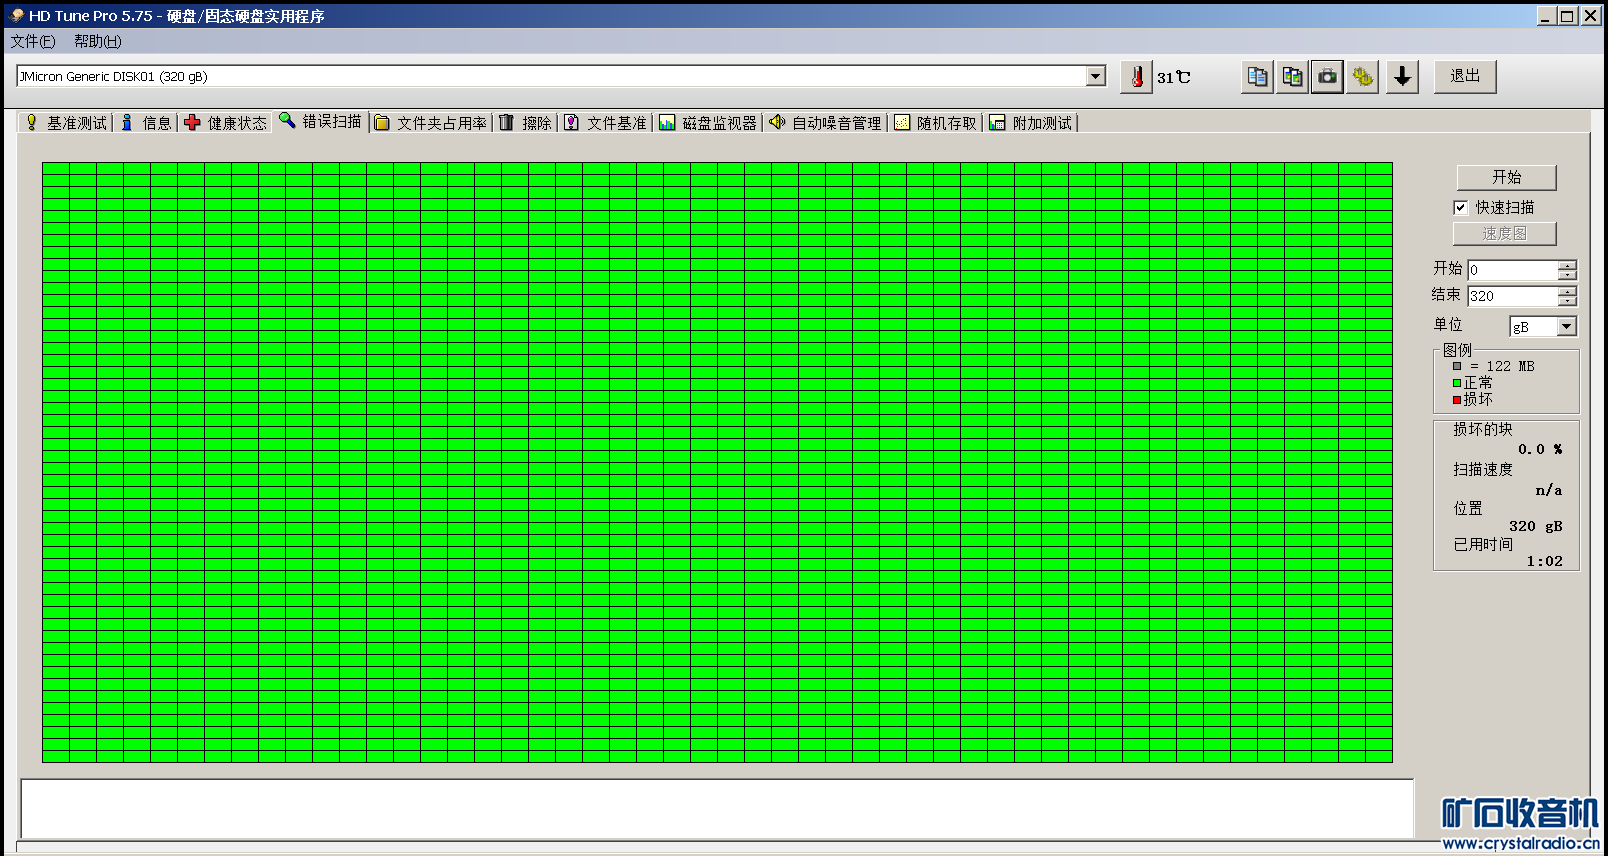Decrease the 结束 value with down stepper
This screenshot has width=1608, height=856.
1567,301
